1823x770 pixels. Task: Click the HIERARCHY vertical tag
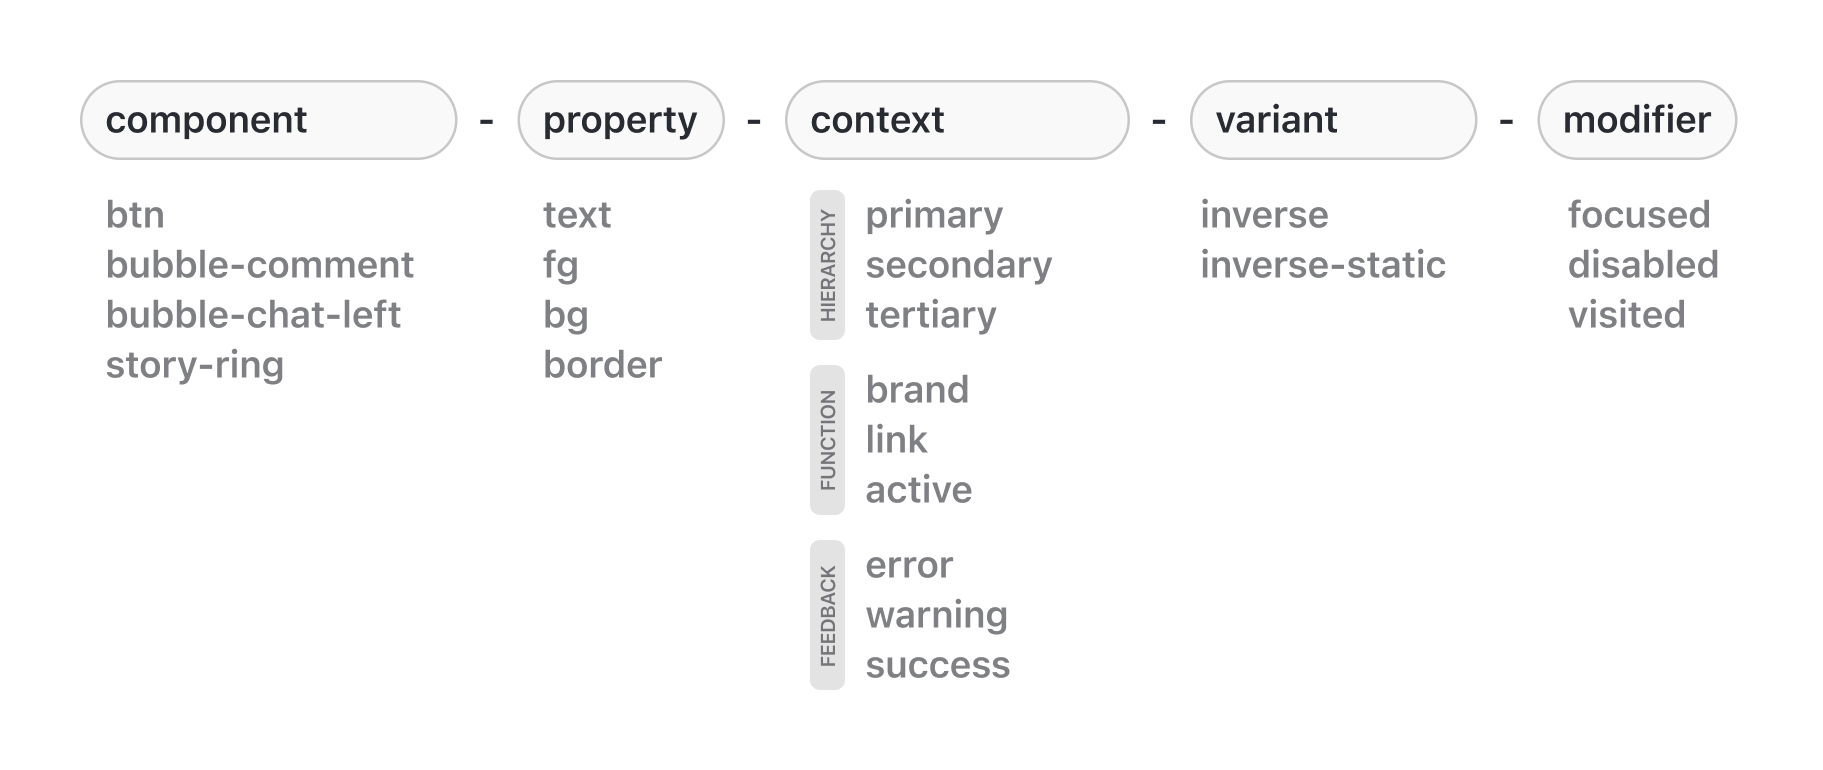point(827,265)
